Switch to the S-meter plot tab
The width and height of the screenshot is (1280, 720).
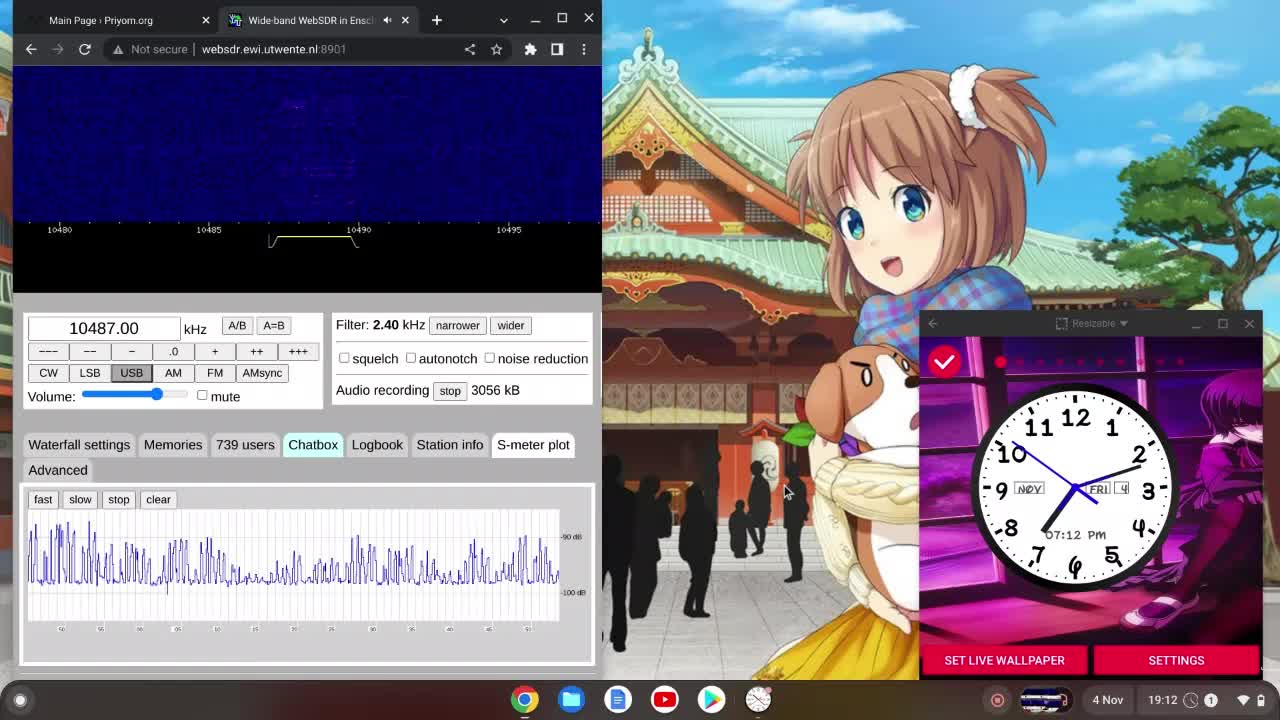[533, 445]
